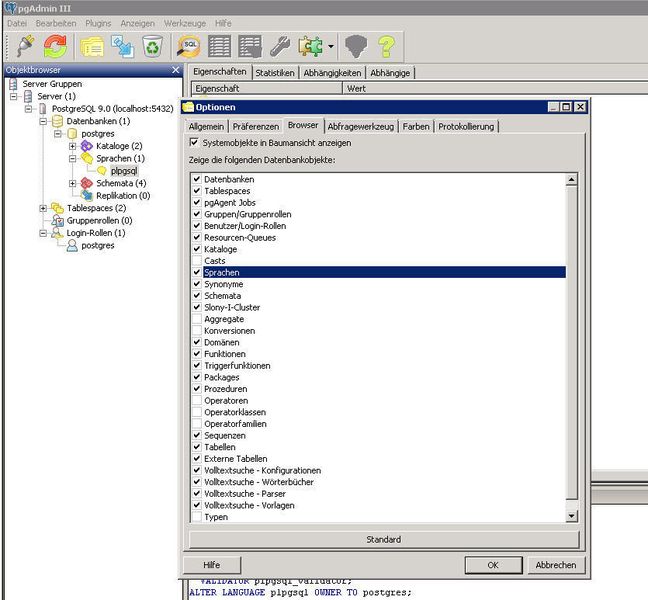
Task: Select the Login-Rollen (1) tree icon
Action: pos(57,233)
